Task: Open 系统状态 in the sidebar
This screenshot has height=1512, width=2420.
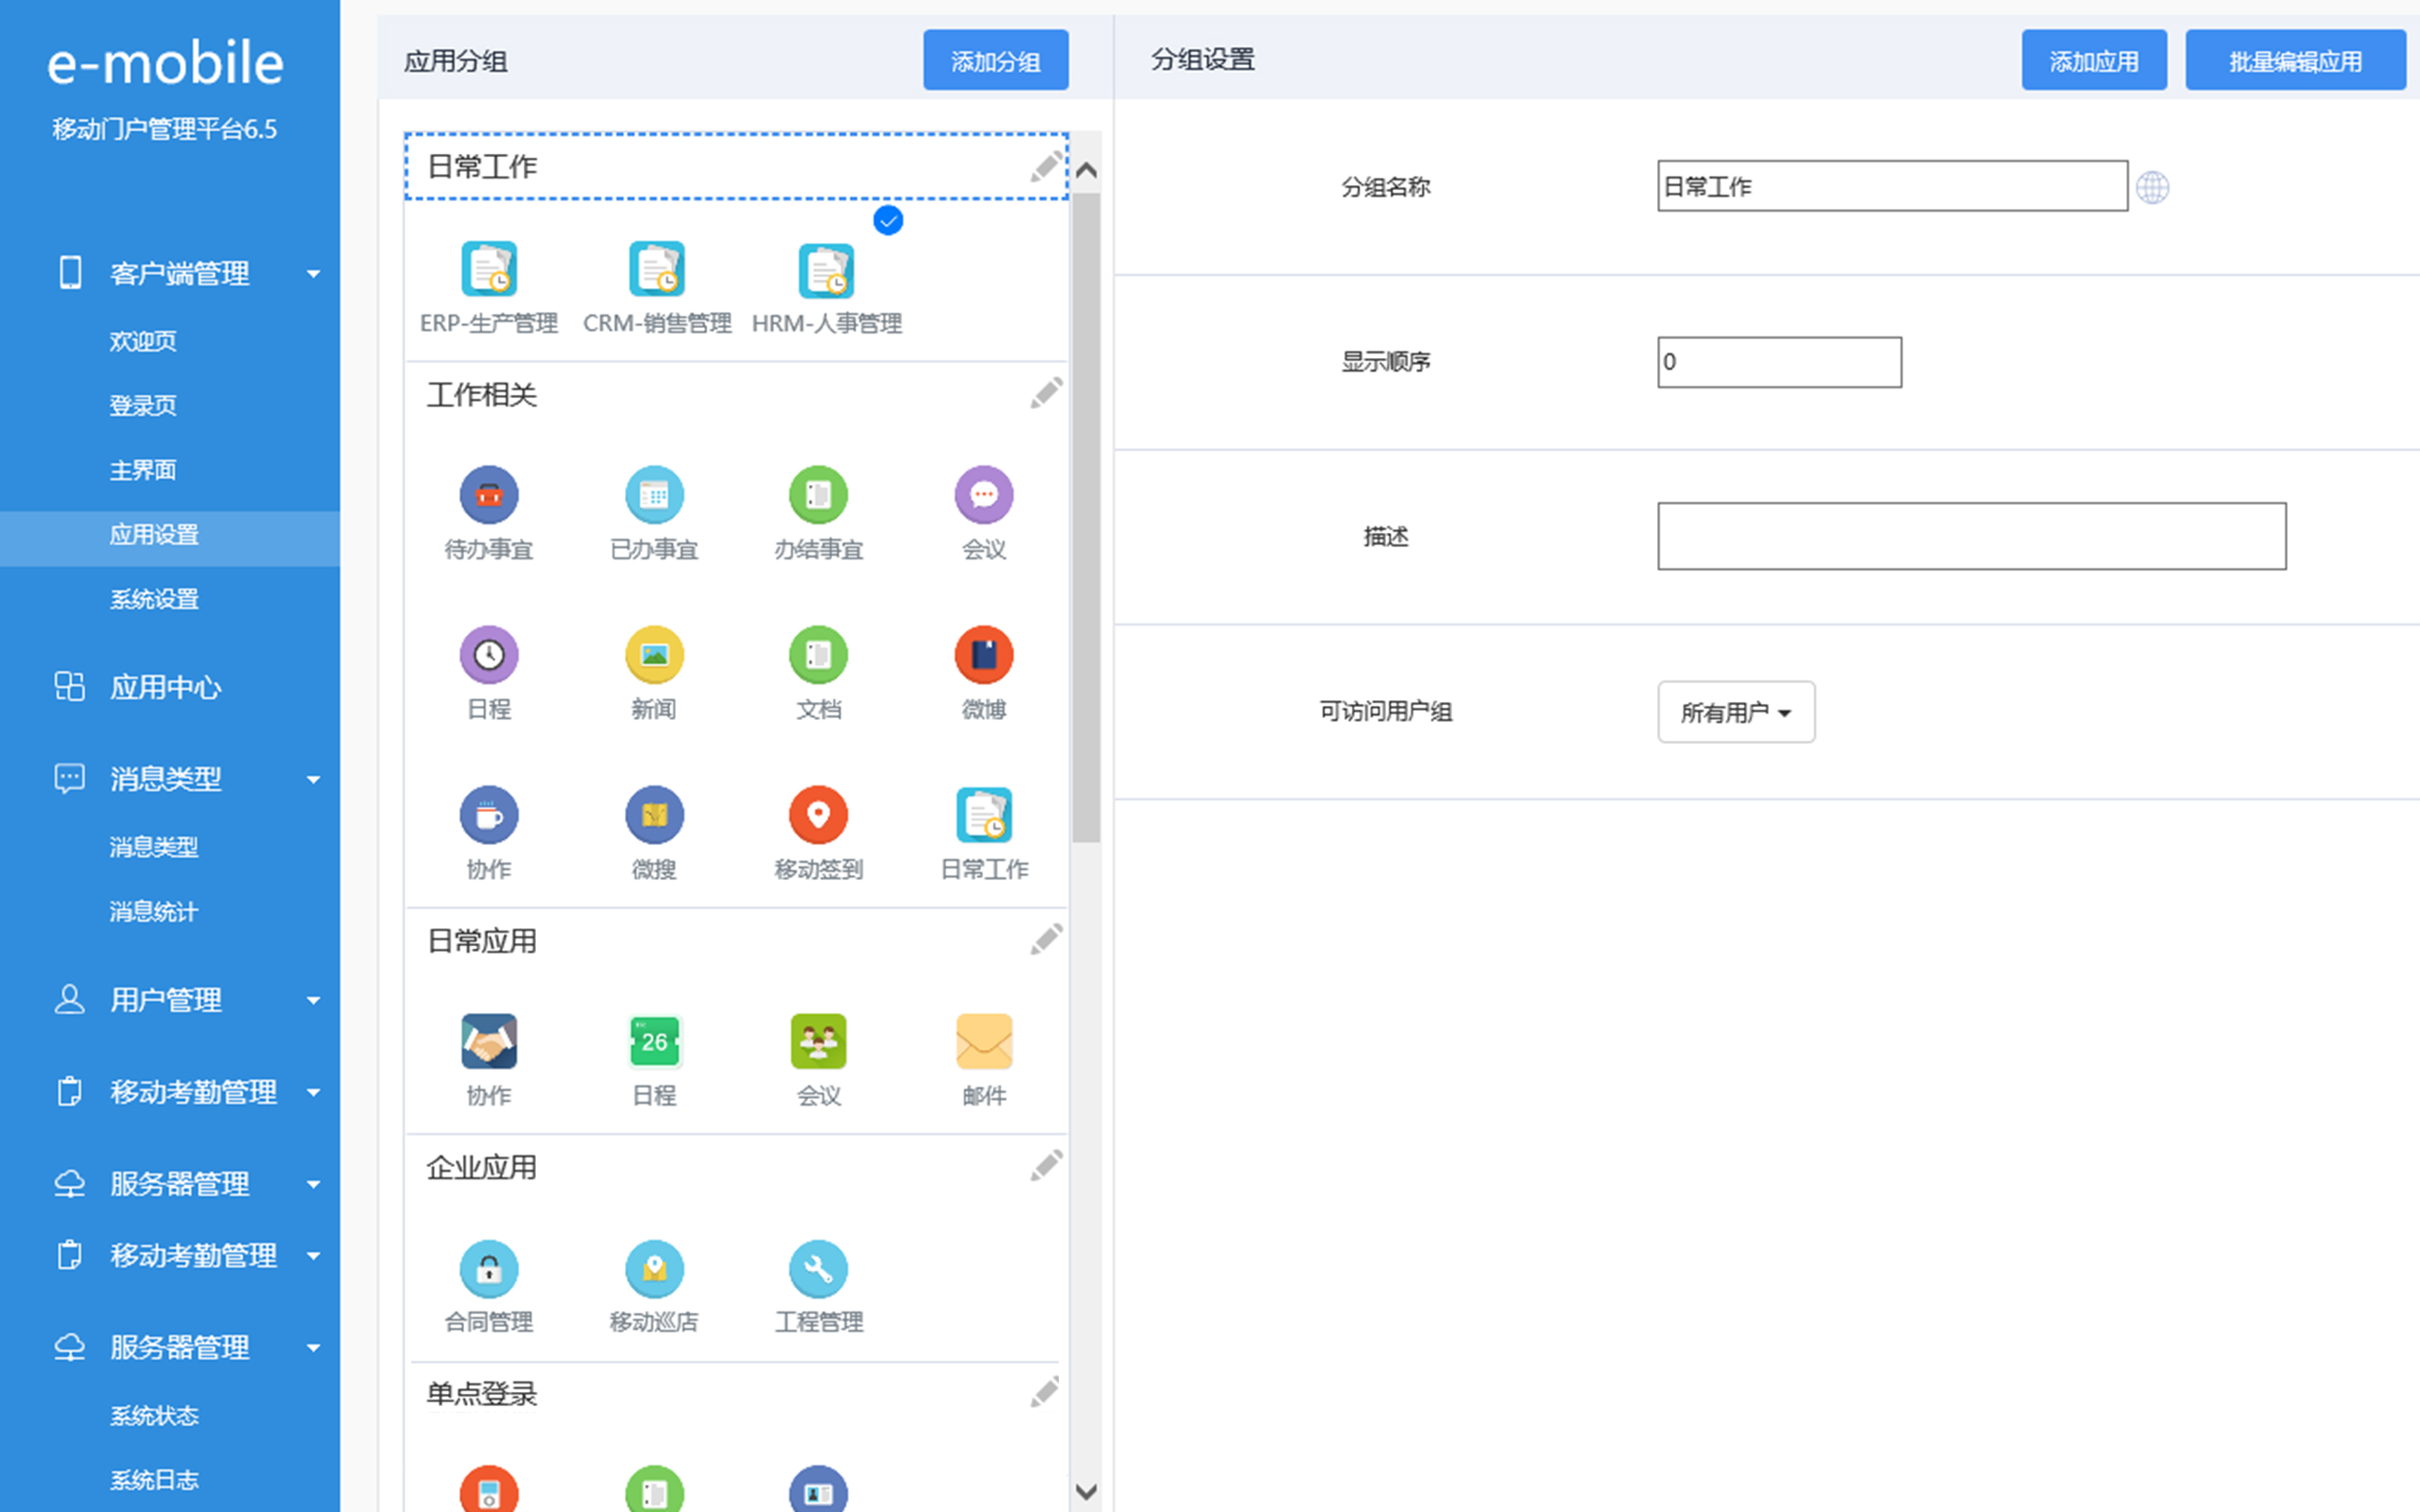Action: (x=154, y=1416)
